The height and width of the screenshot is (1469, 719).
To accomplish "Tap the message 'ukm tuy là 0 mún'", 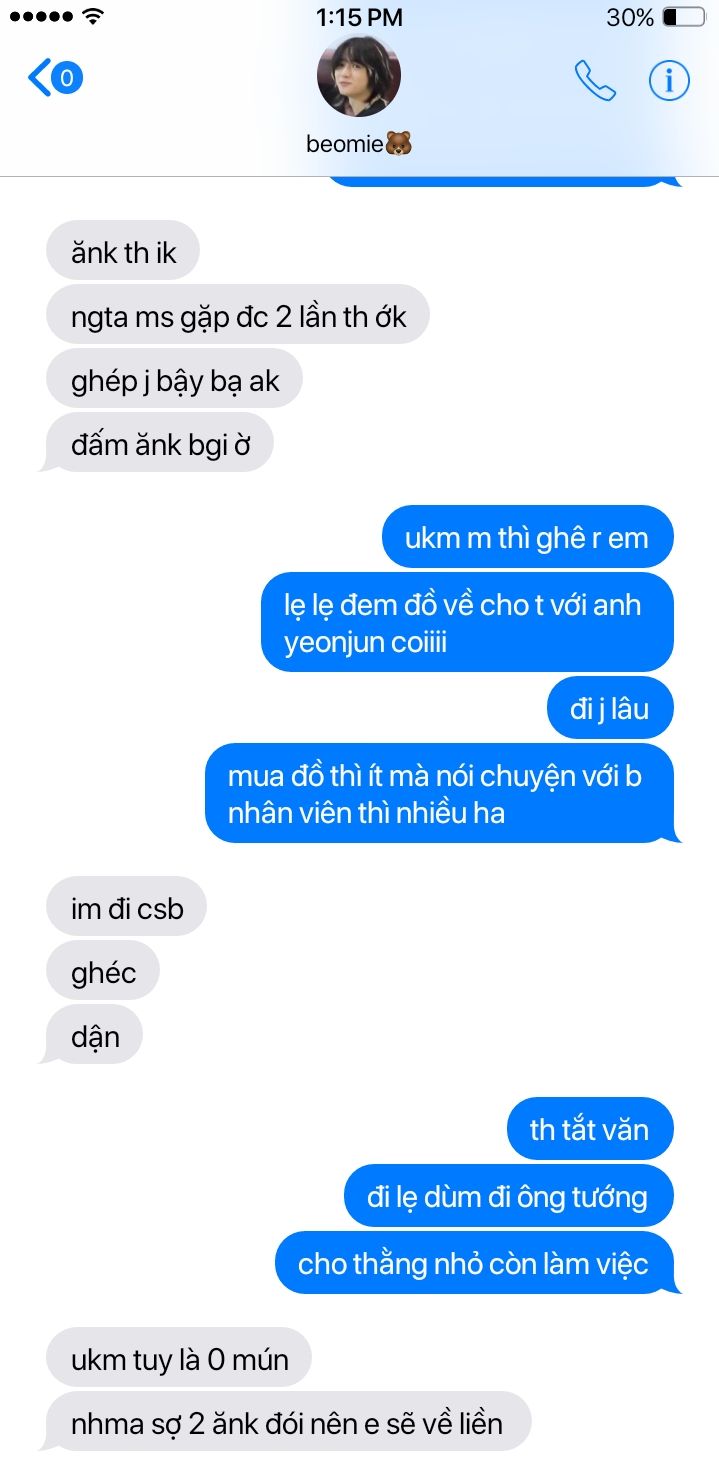I will (179, 1359).
